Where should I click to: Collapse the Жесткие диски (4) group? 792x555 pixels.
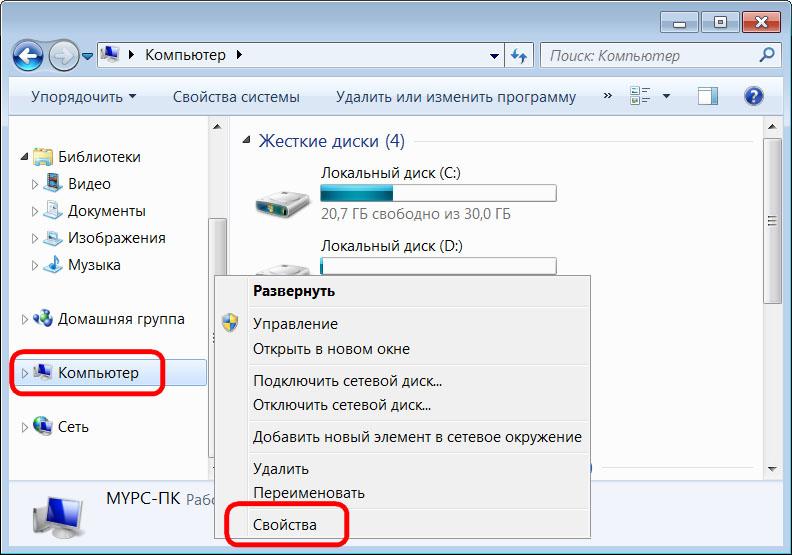tap(246, 140)
